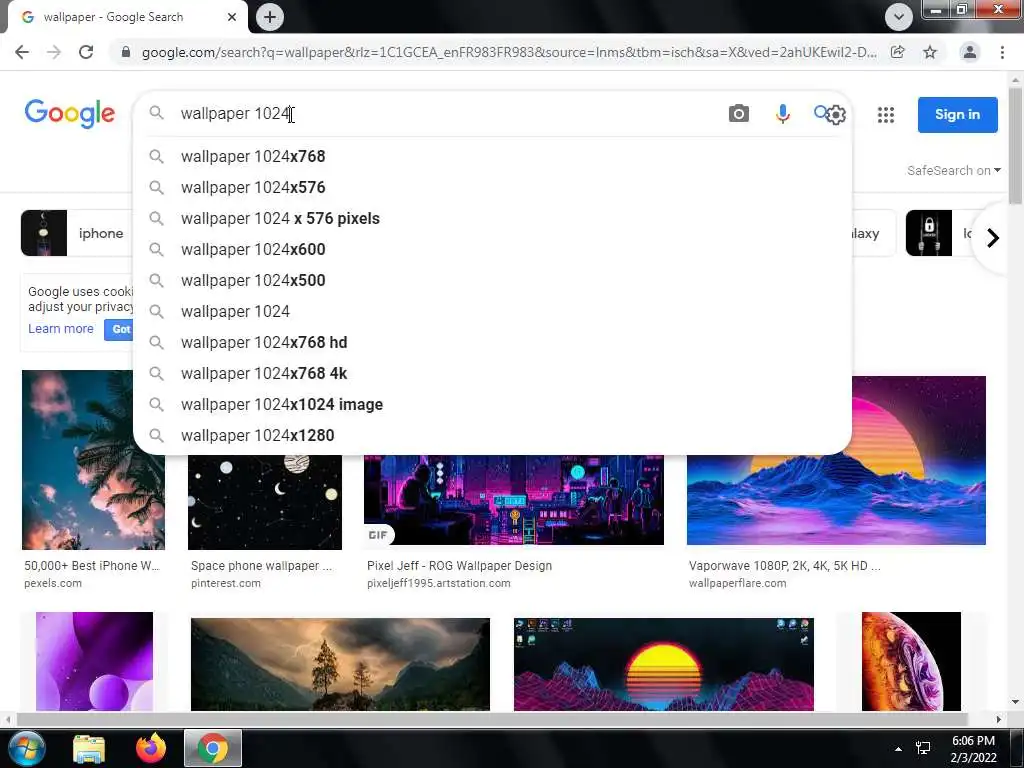Click pexels.com source link
The image size is (1024, 768).
click(53, 583)
